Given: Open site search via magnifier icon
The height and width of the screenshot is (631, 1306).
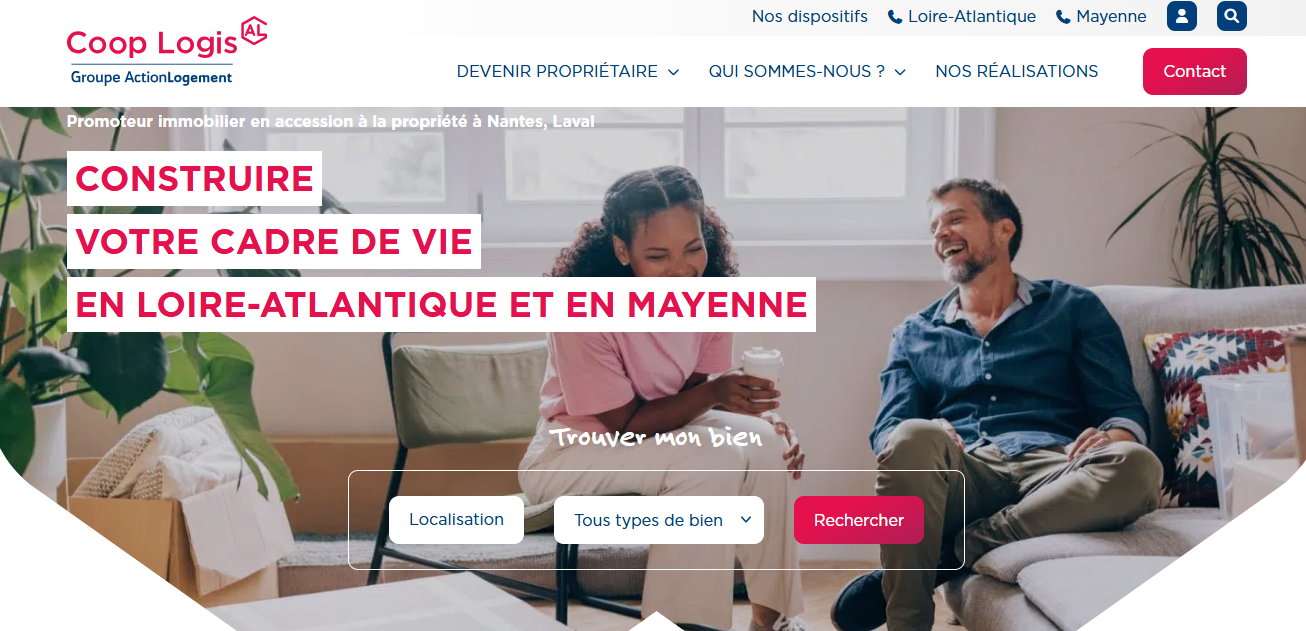Looking at the screenshot, I should 1232,16.
